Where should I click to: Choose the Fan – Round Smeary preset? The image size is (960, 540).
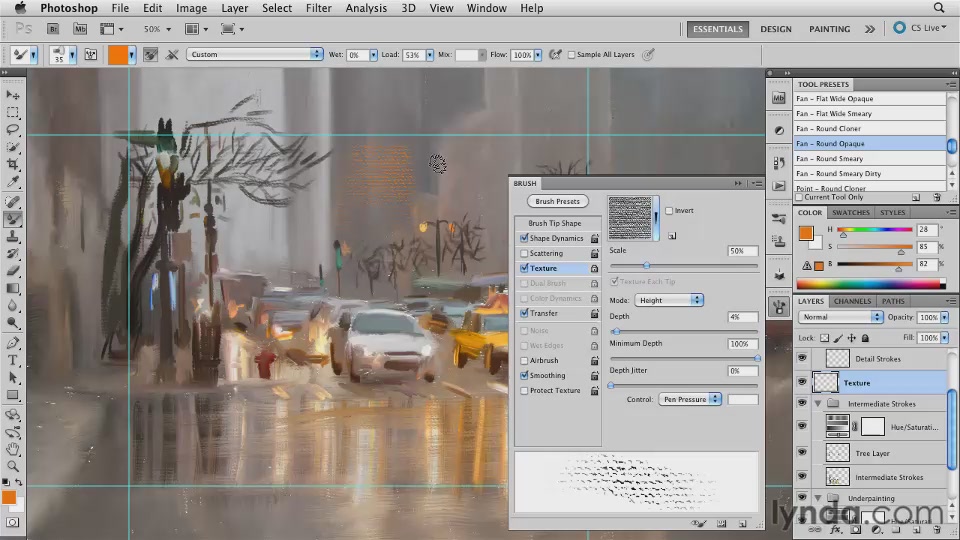click(x=869, y=159)
